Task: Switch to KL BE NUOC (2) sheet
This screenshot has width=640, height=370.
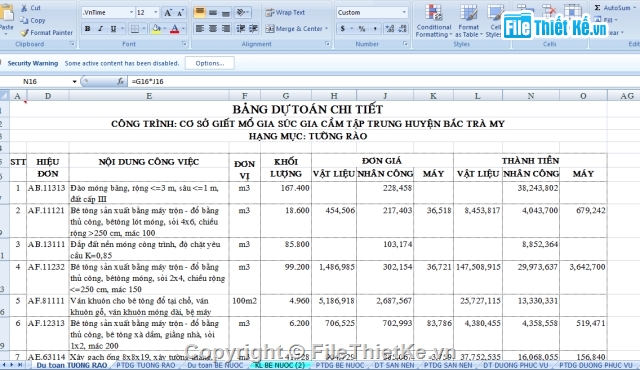Action: pyautogui.click(x=280, y=365)
